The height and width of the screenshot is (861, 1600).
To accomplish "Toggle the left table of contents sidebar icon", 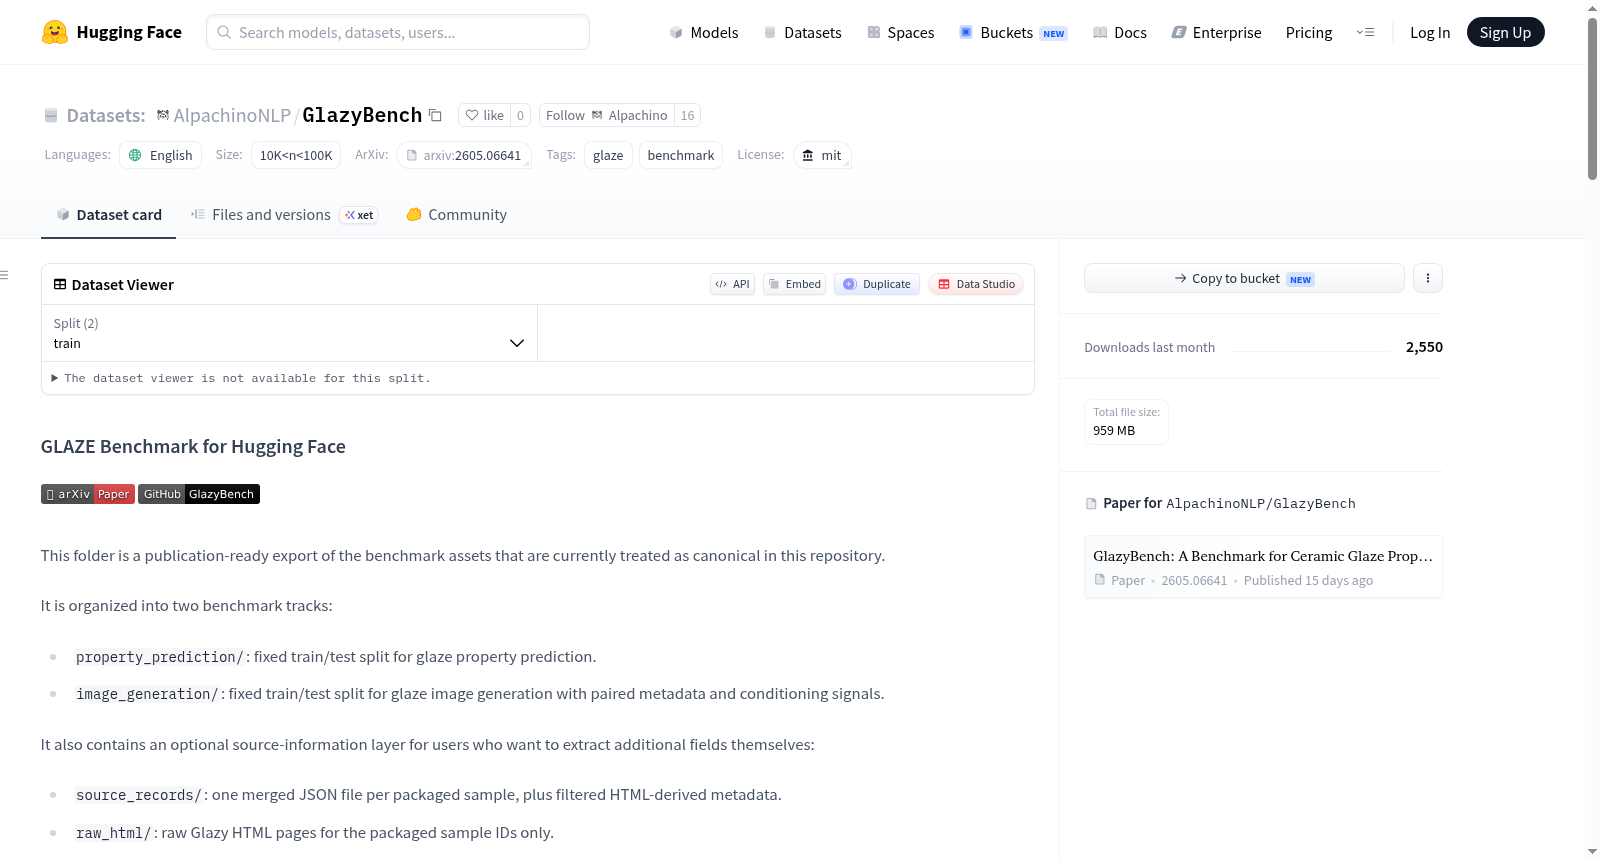I will (x=4, y=275).
